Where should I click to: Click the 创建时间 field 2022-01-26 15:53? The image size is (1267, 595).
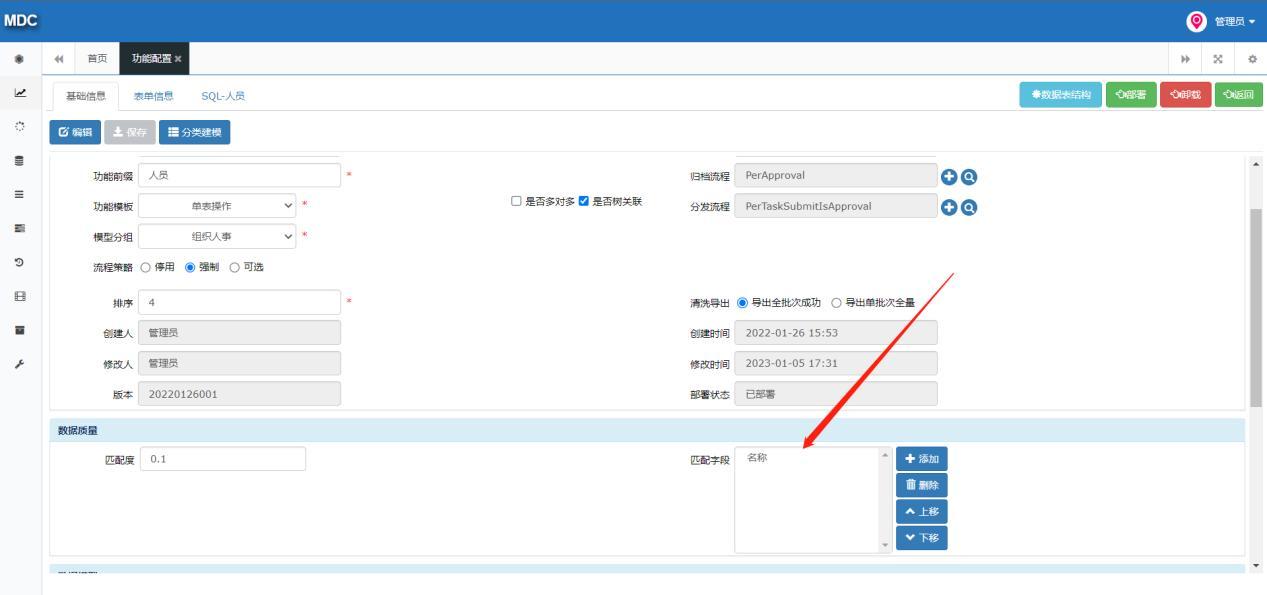836,333
